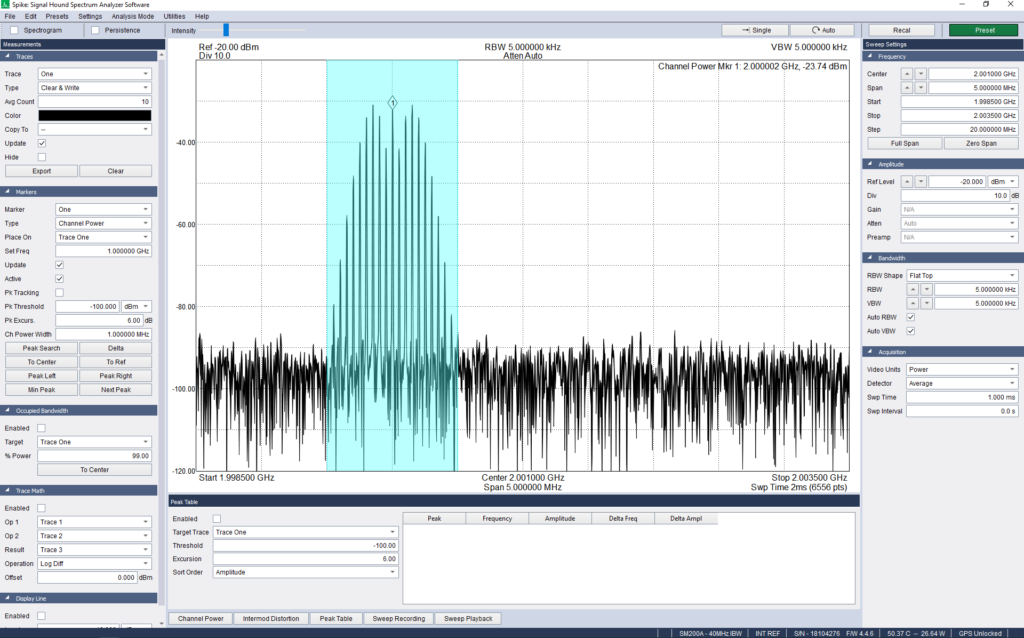Switch to the Sweep Recording tab
This screenshot has height=638, width=1024.
(397, 618)
